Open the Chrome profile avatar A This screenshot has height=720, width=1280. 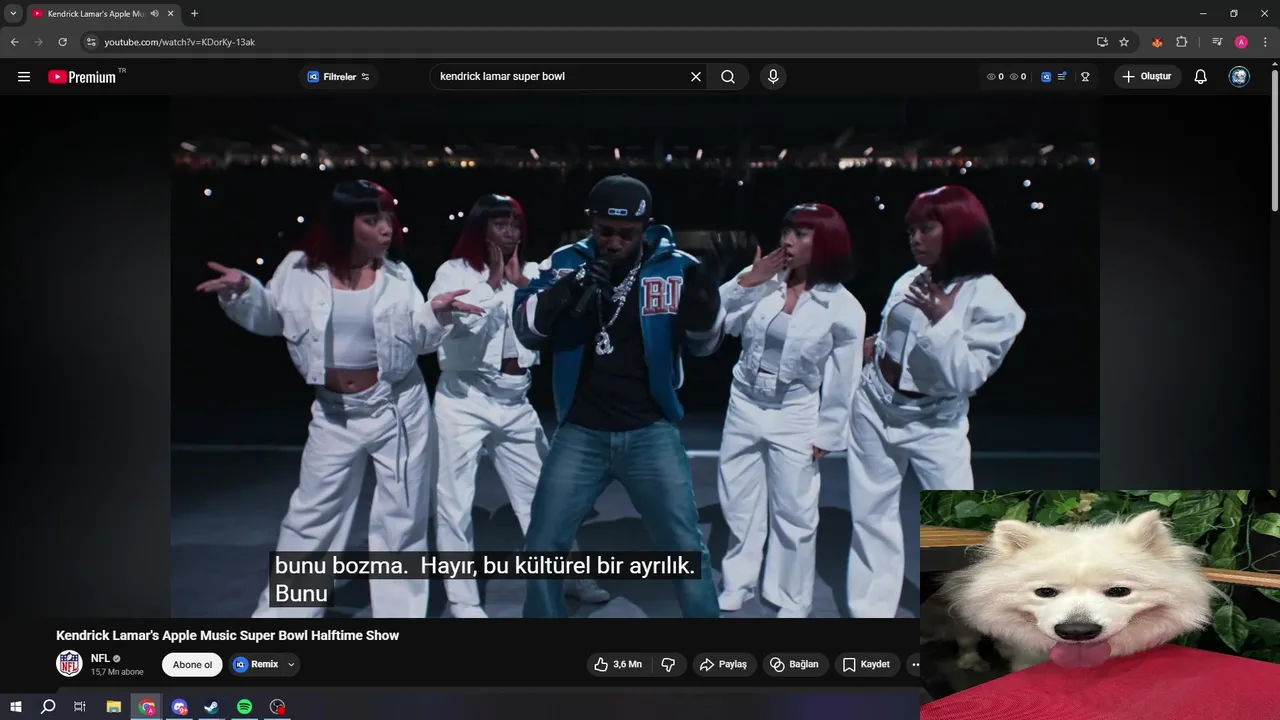pyautogui.click(x=1241, y=42)
